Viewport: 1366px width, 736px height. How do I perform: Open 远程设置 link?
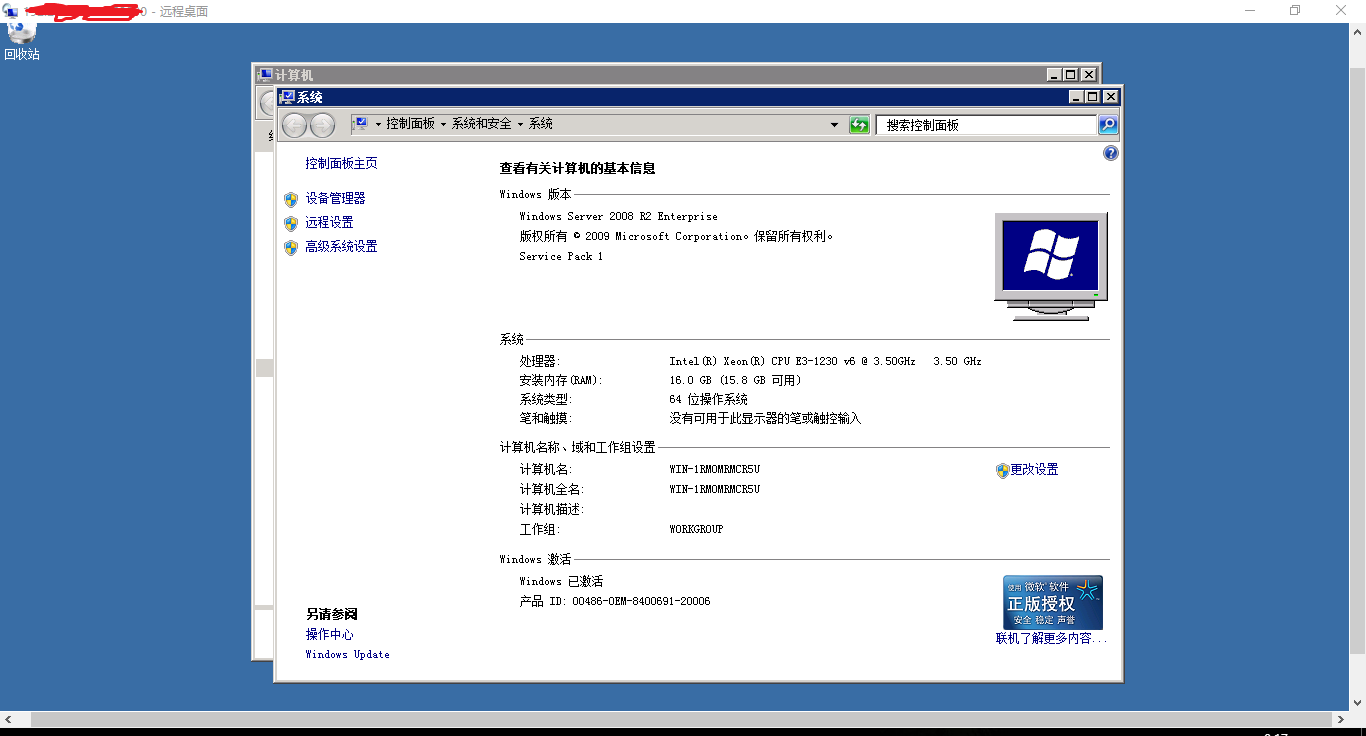(329, 223)
